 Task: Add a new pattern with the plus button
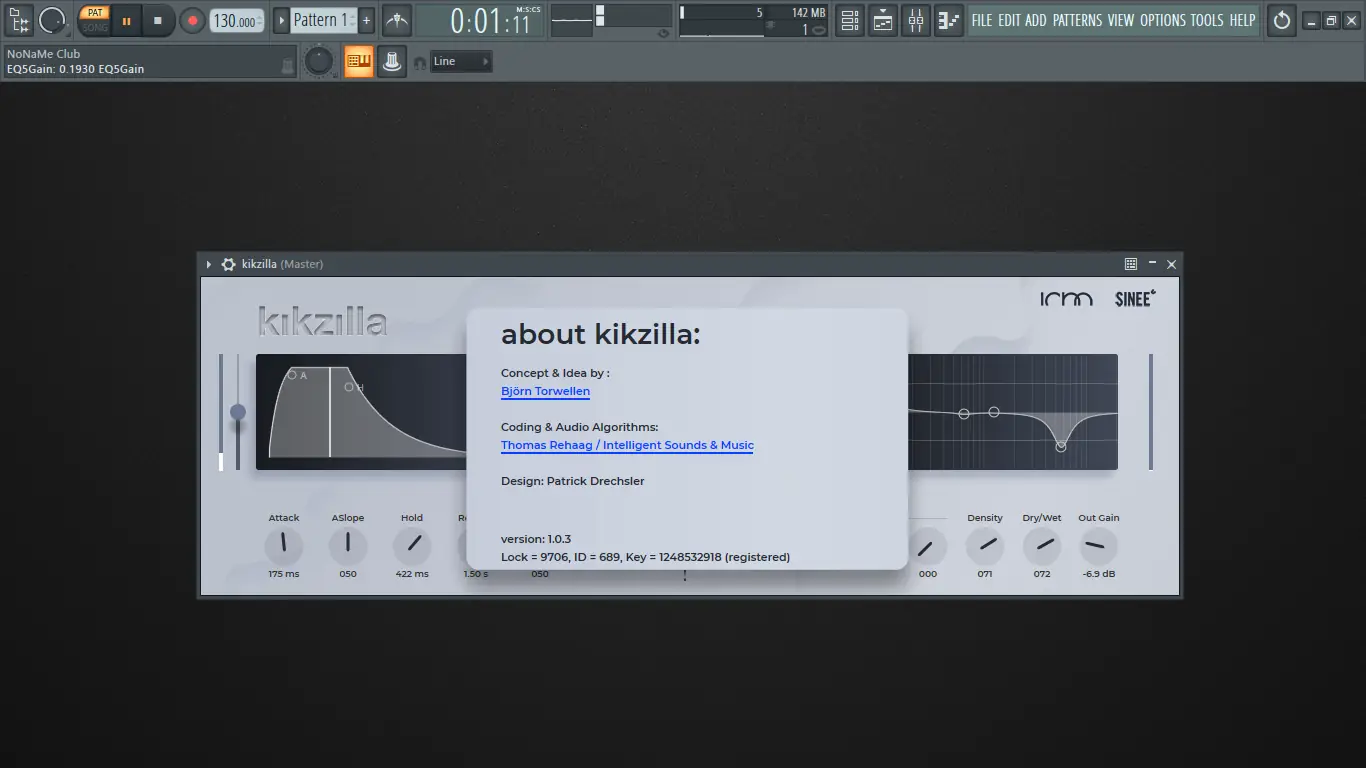(366, 20)
